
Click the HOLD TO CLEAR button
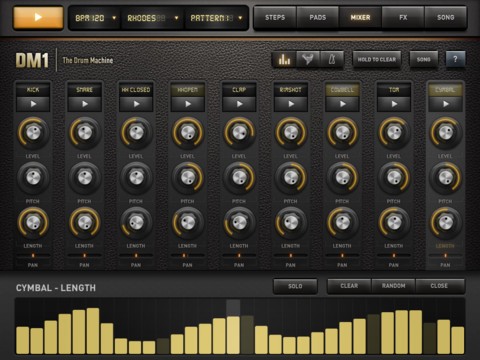(x=377, y=60)
